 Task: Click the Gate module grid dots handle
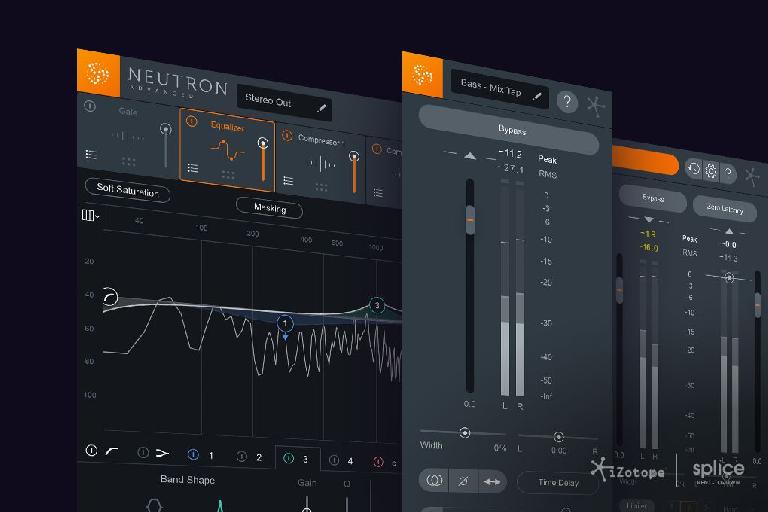(x=129, y=161)
